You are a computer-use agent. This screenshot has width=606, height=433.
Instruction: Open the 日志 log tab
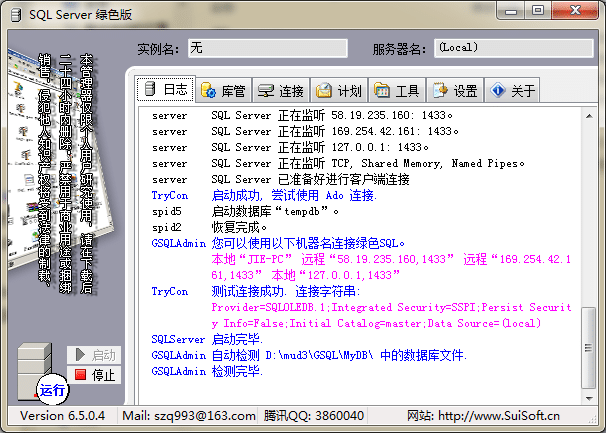tap(165, 89)
